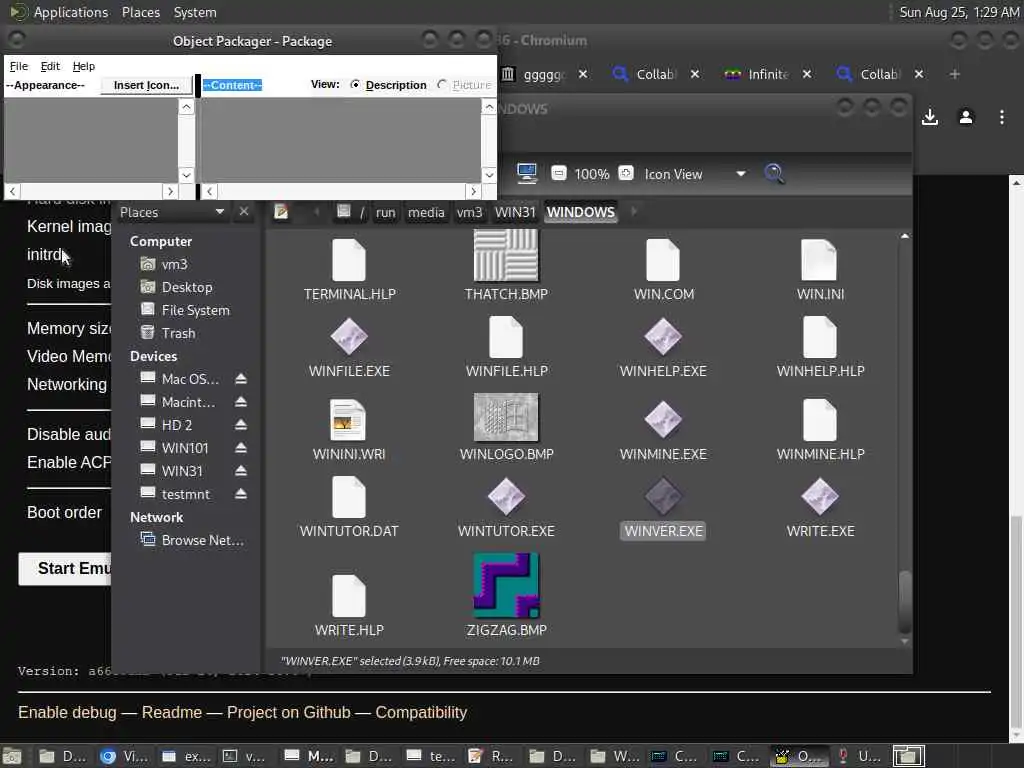Open Chromium profile icon
1024x768 pixels.
click(x=966, y=117)
